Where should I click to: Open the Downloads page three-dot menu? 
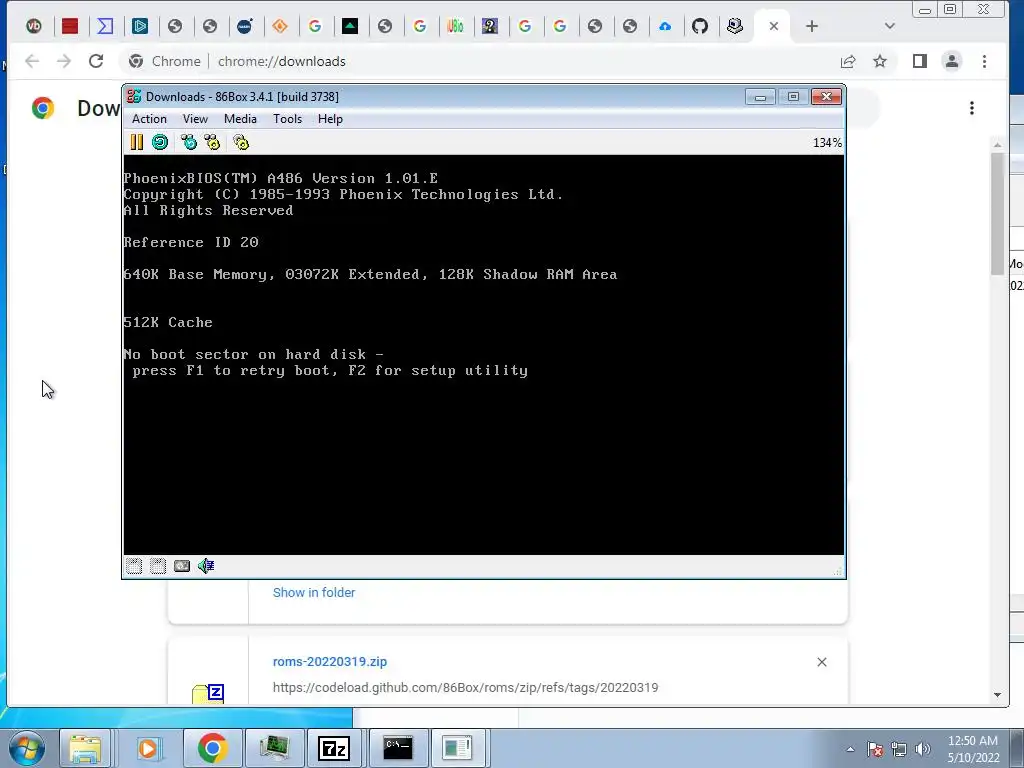pyautogui.click(x=972, y=108)
